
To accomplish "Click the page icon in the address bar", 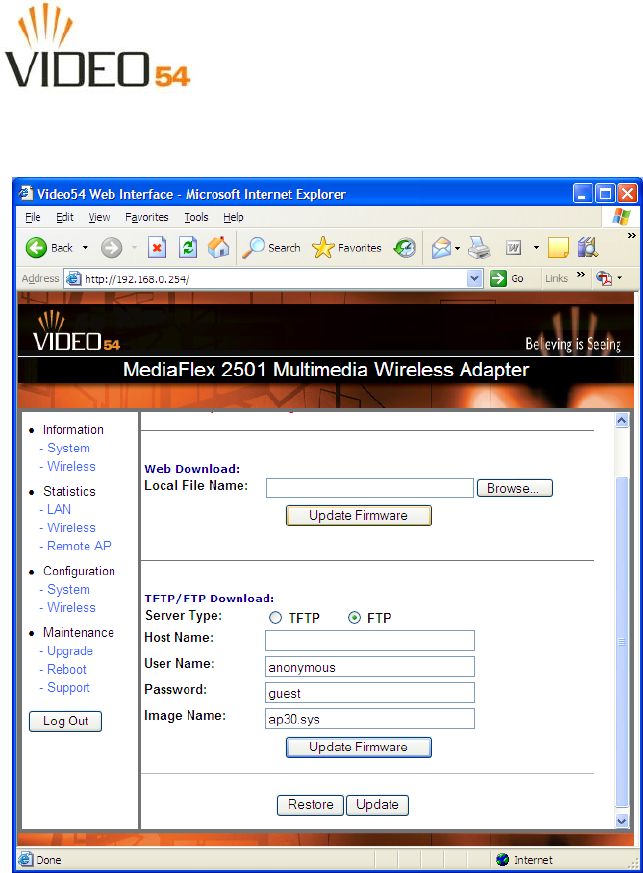I will 73,278.
